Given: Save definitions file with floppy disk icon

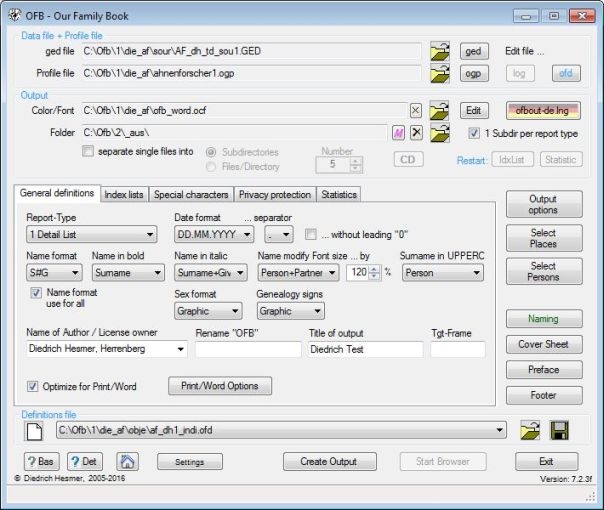Looking at the screenshot, I should pos(560,430).
